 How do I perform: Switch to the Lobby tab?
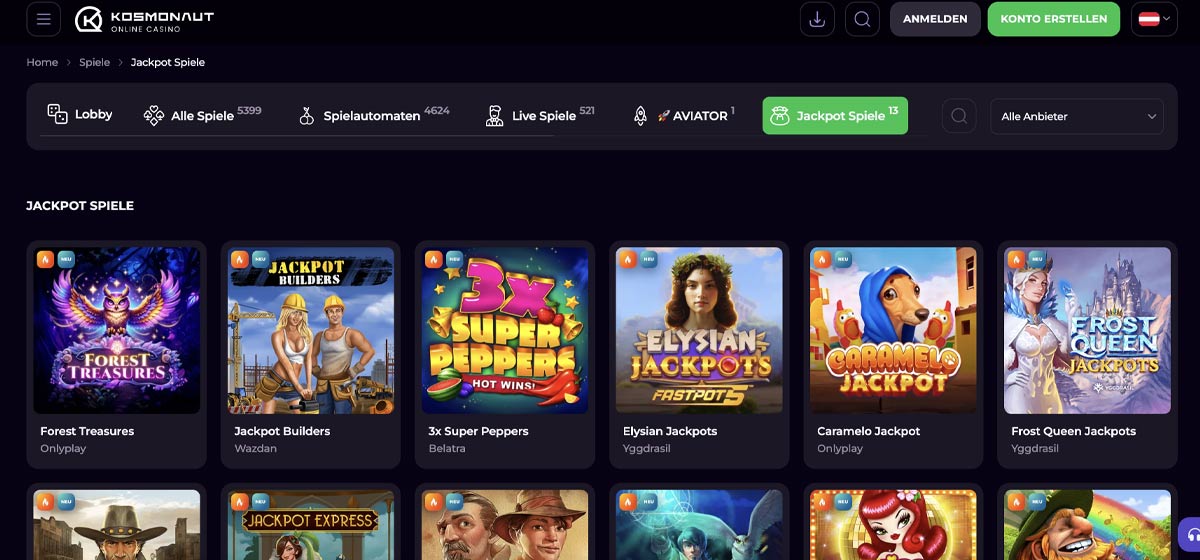(x=80, y=115)
